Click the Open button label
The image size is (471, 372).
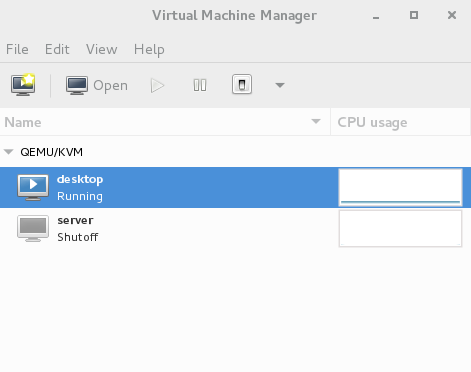point(111,86)
